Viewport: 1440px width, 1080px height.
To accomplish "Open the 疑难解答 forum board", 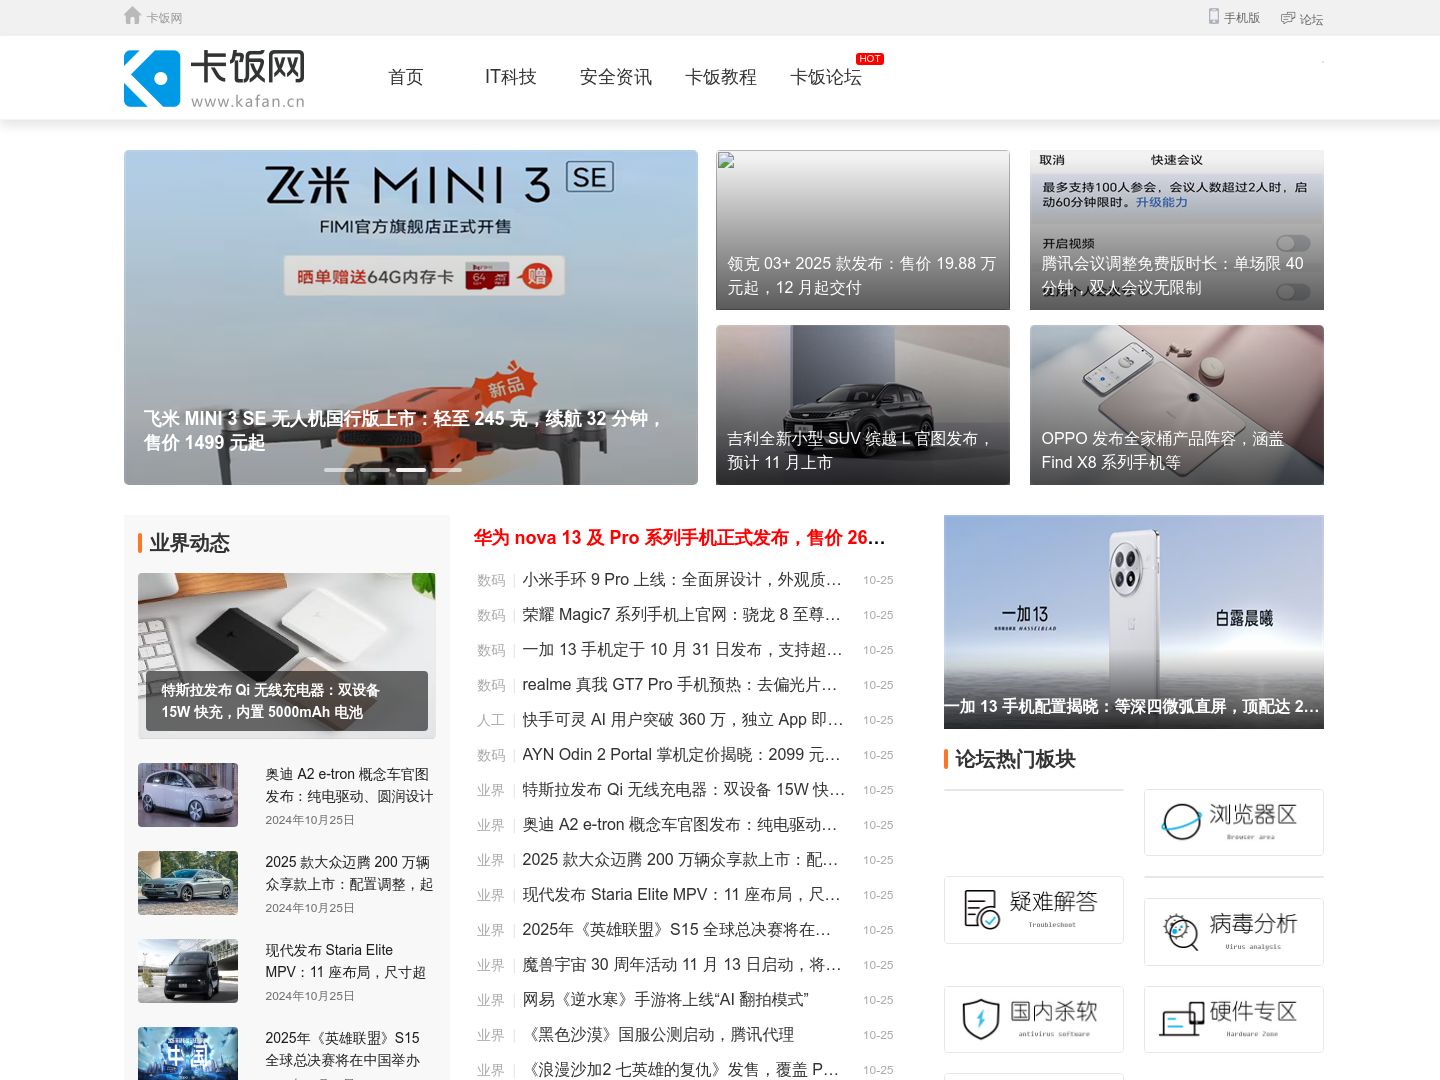I will [1034, 910].
